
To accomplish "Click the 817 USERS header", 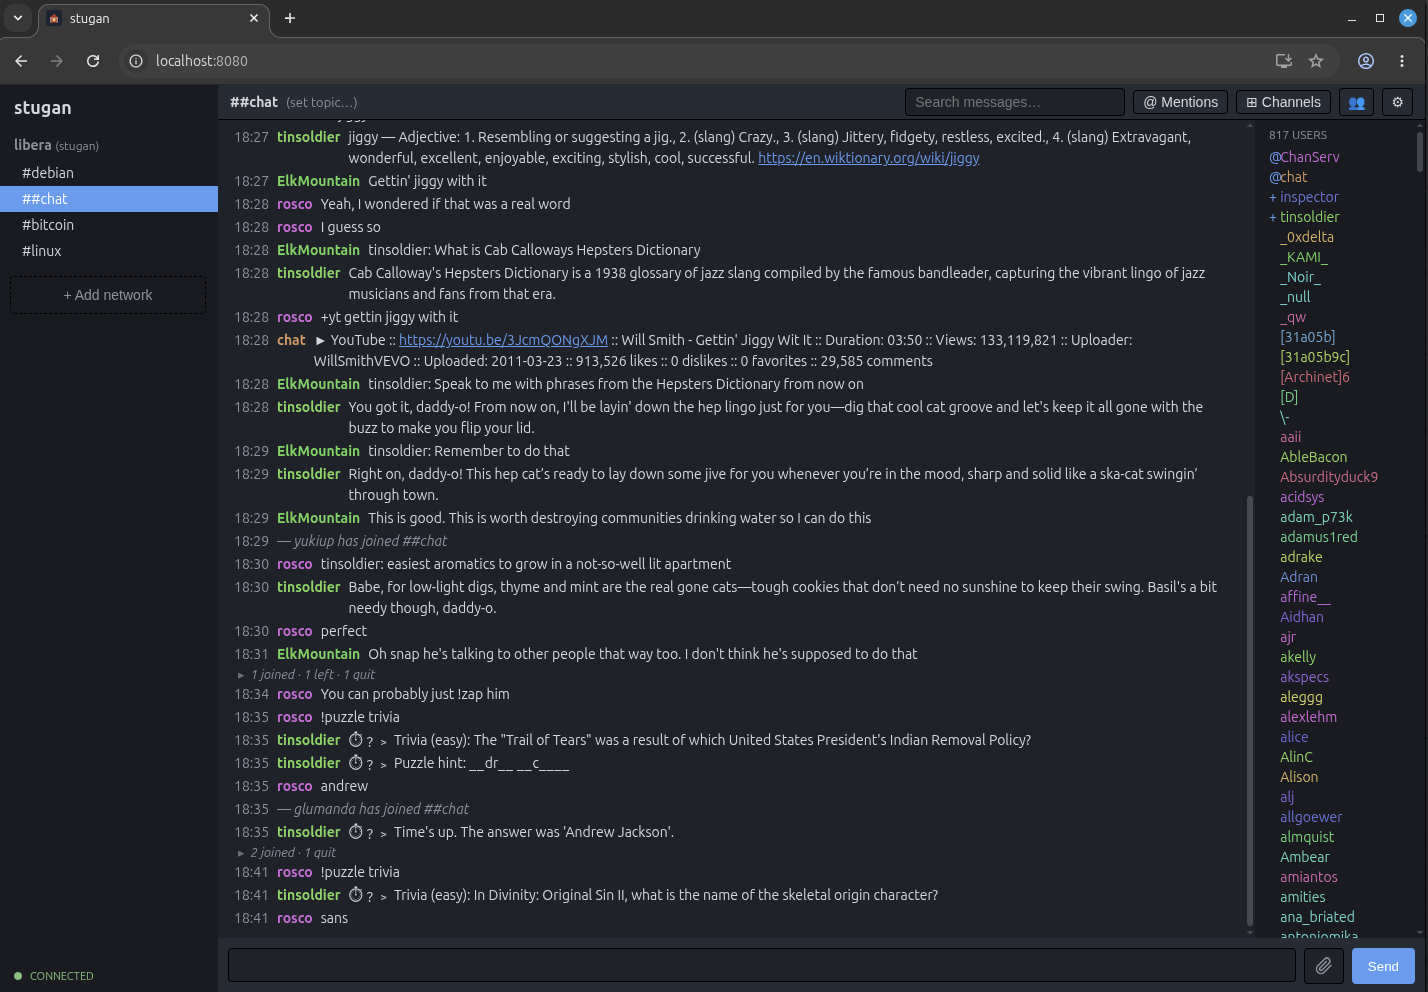I will pos(1298,135).
